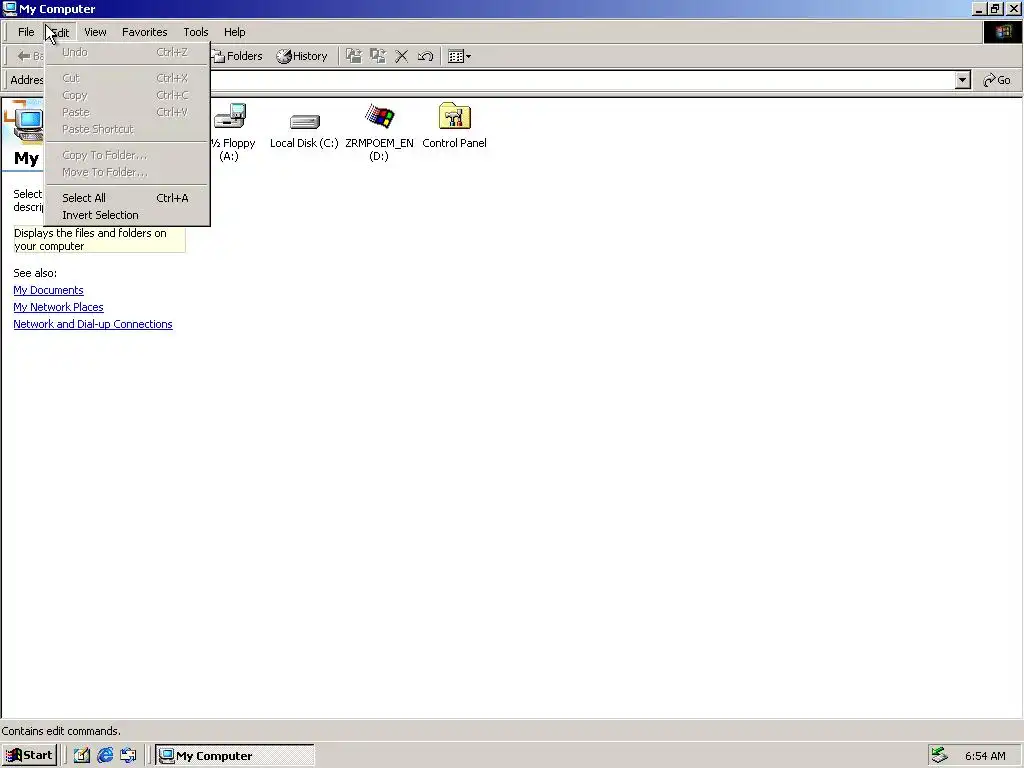Click the My Computer title bar icon

pos(9,8)
